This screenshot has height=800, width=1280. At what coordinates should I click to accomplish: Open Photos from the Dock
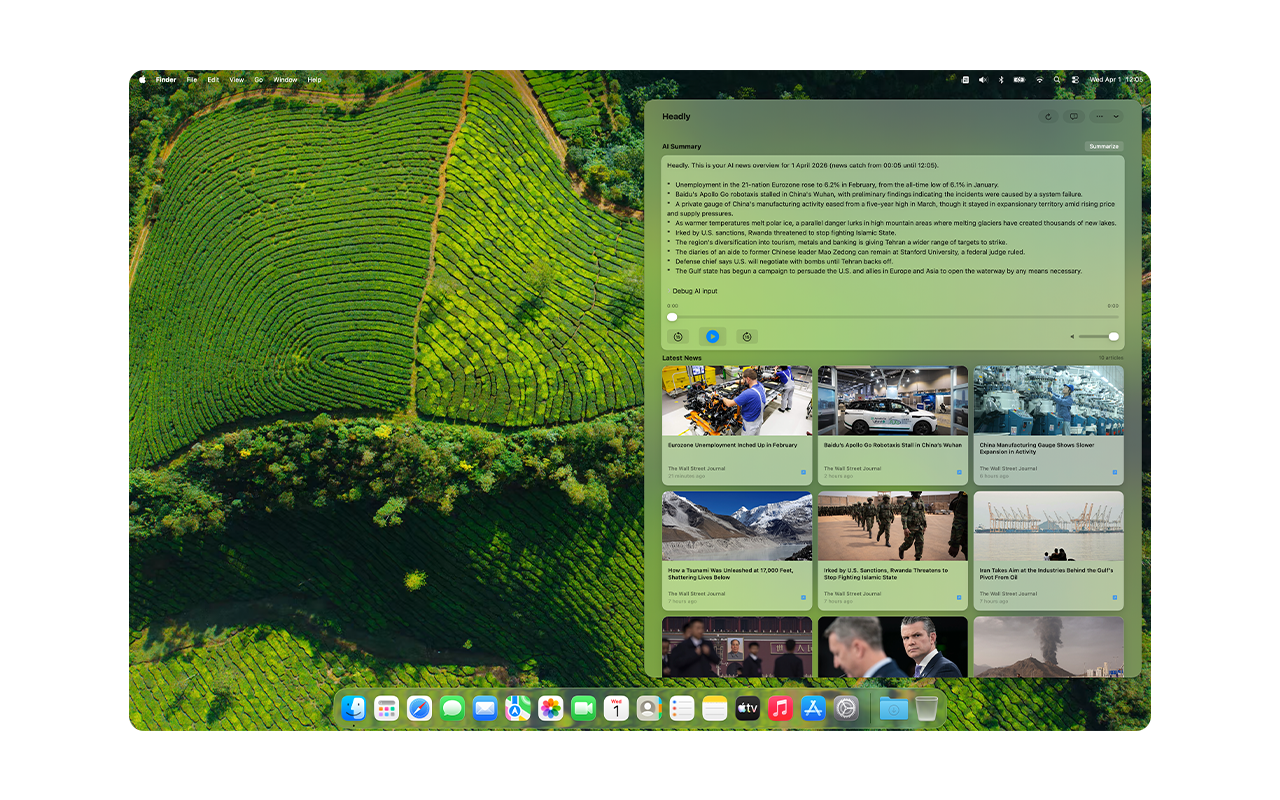point(550,708)
